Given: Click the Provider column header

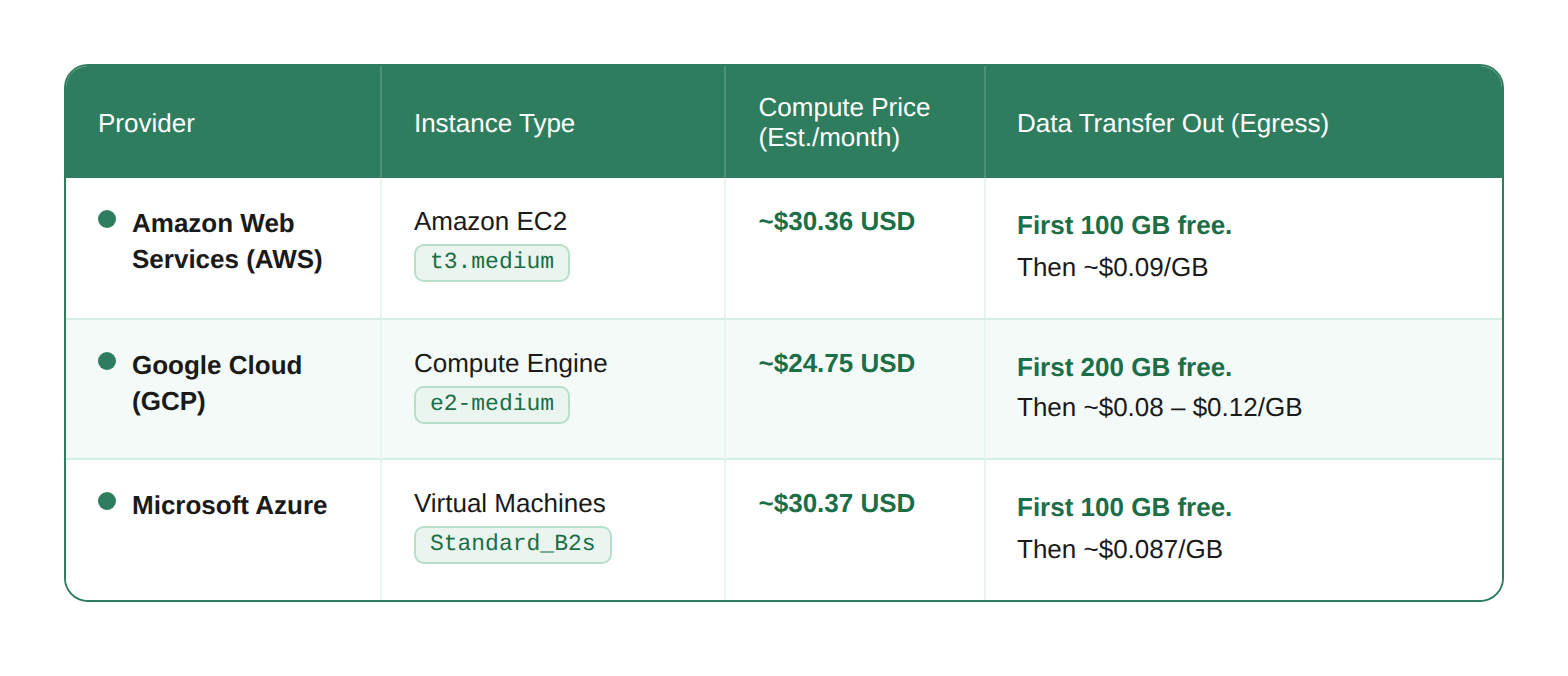Looking at the screenshot, I should 147,123.
